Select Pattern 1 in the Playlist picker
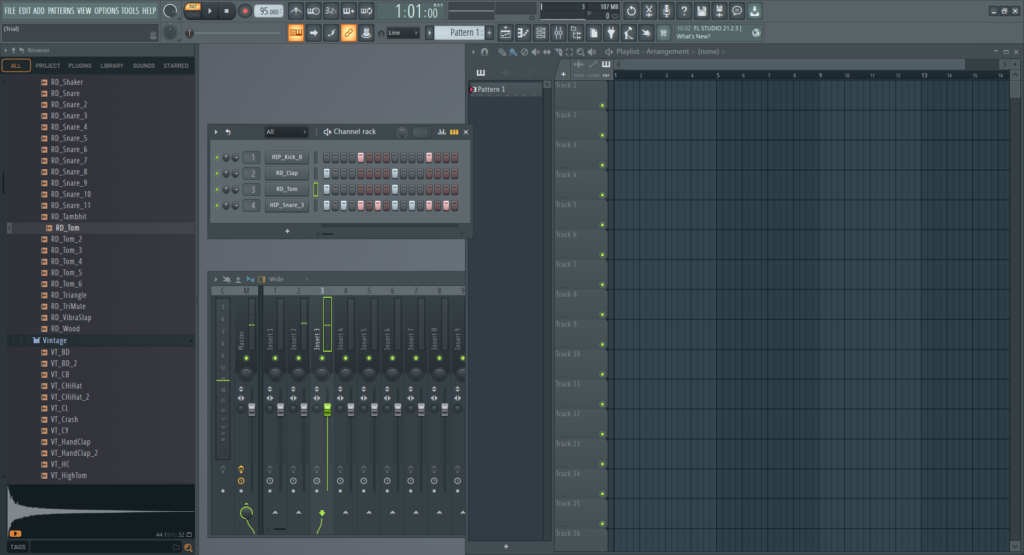The width and height of the screenshot is (1024, 555). 506,89
